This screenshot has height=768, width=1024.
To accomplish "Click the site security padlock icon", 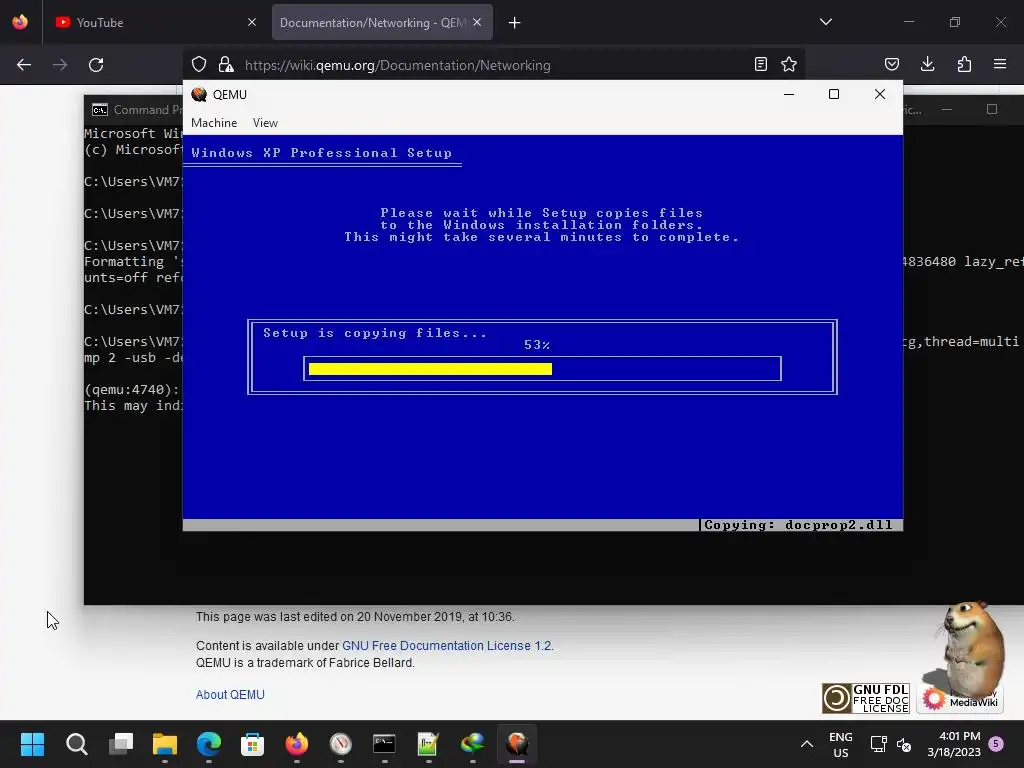I will [x=226, y=65].
